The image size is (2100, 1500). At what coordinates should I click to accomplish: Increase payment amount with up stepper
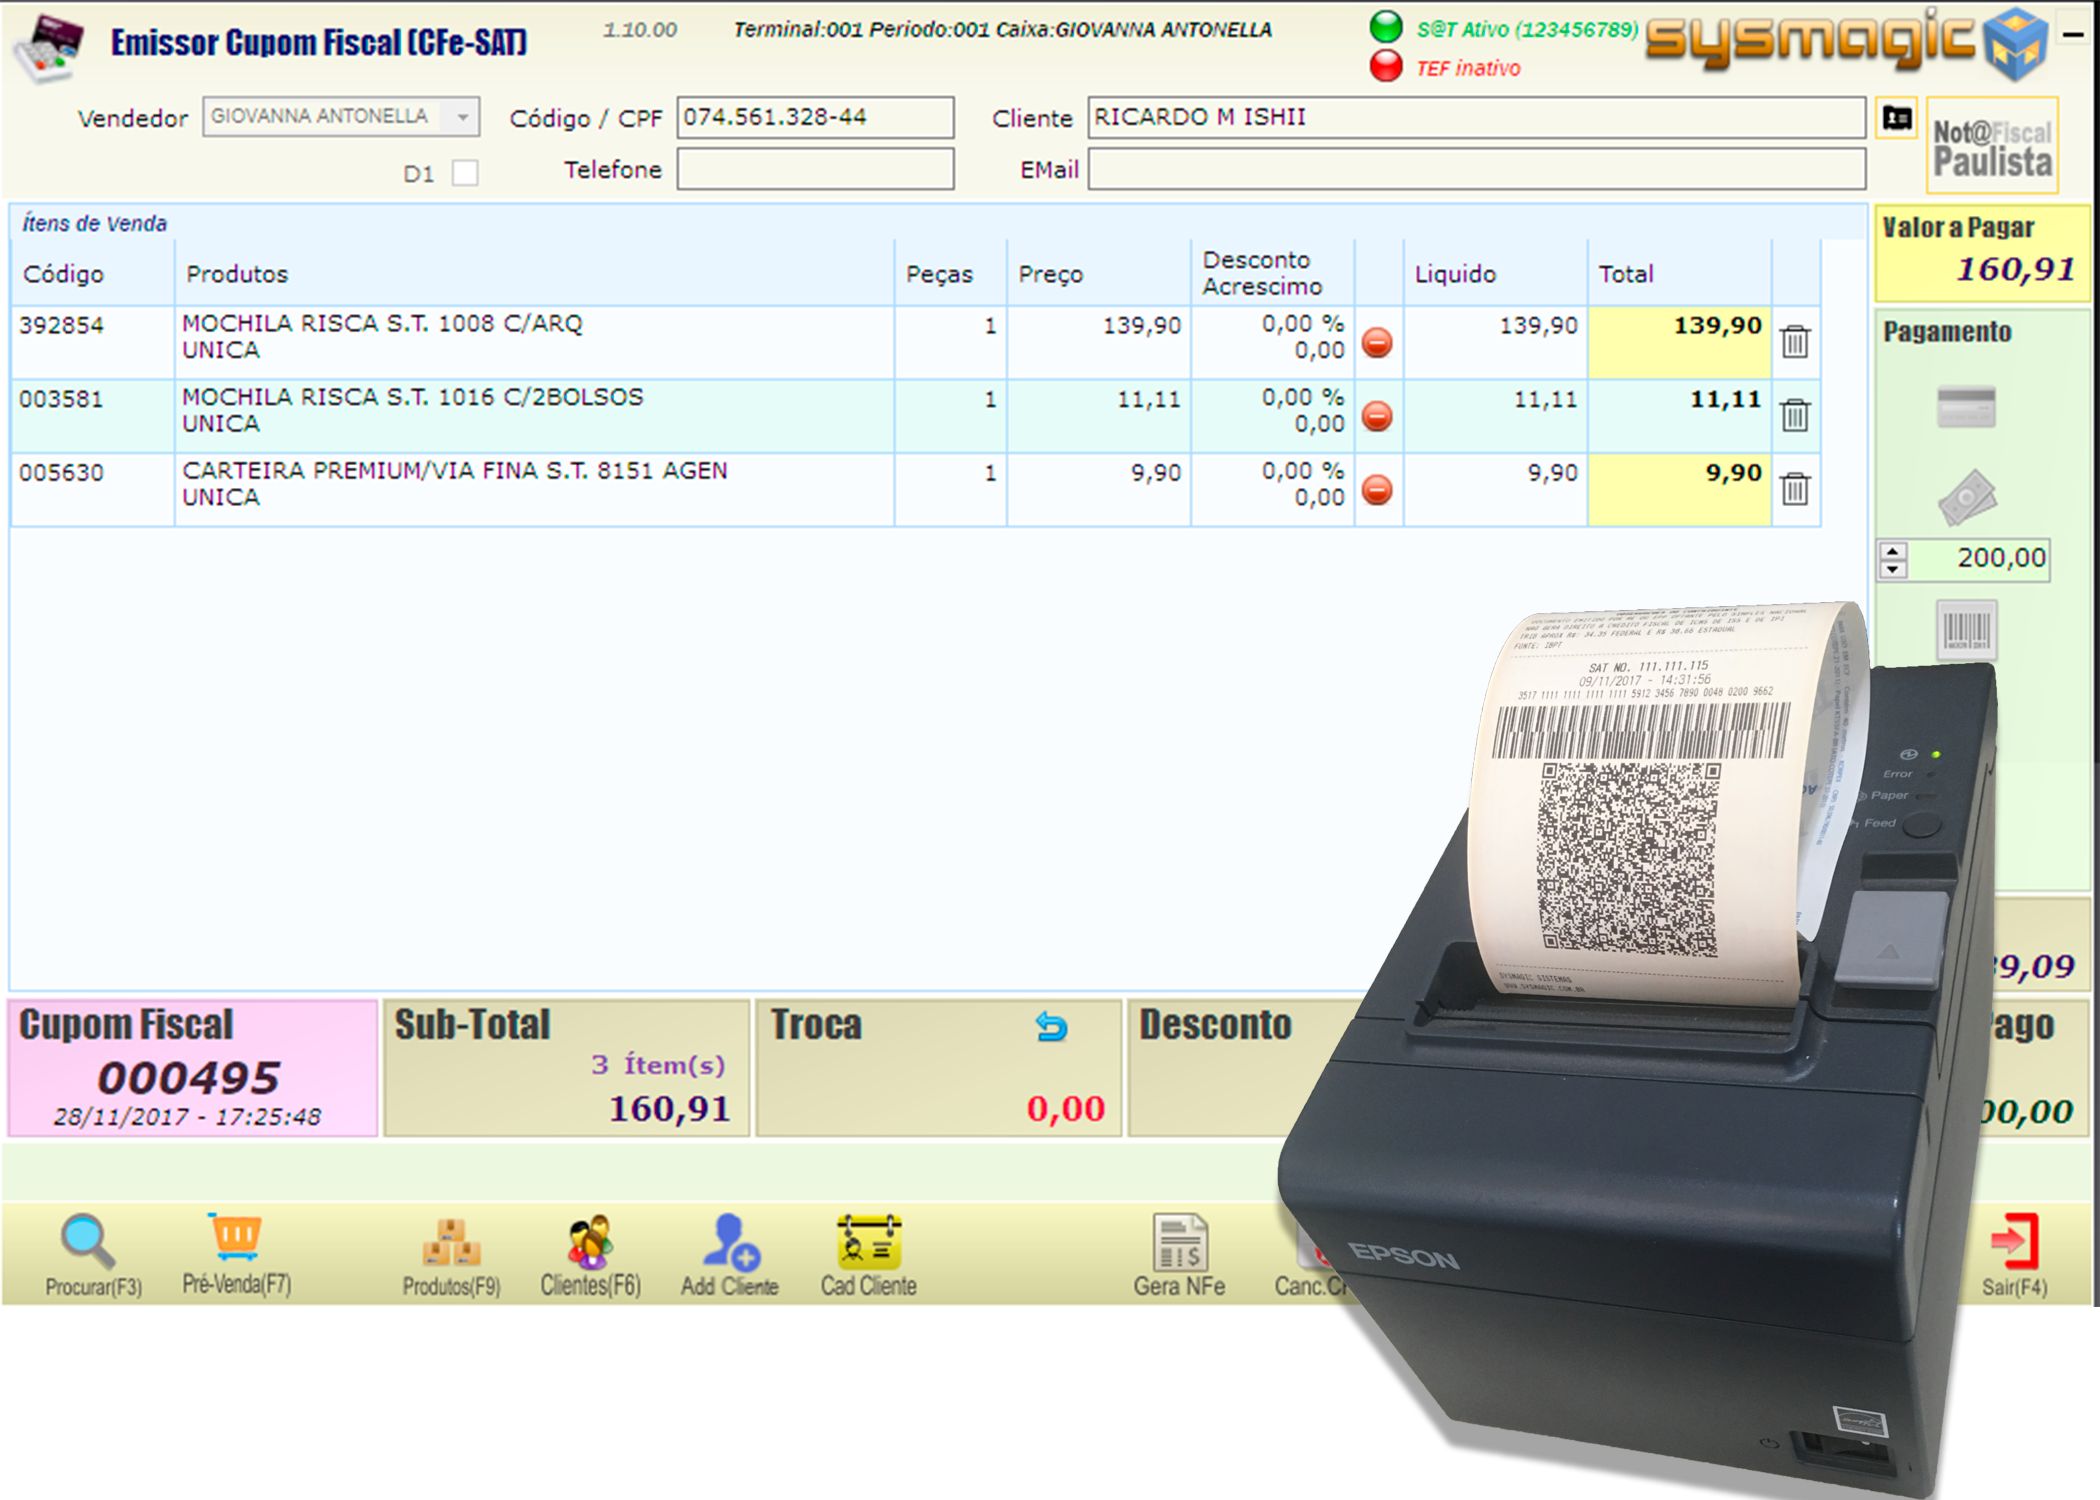click(x=1892, y=551)
